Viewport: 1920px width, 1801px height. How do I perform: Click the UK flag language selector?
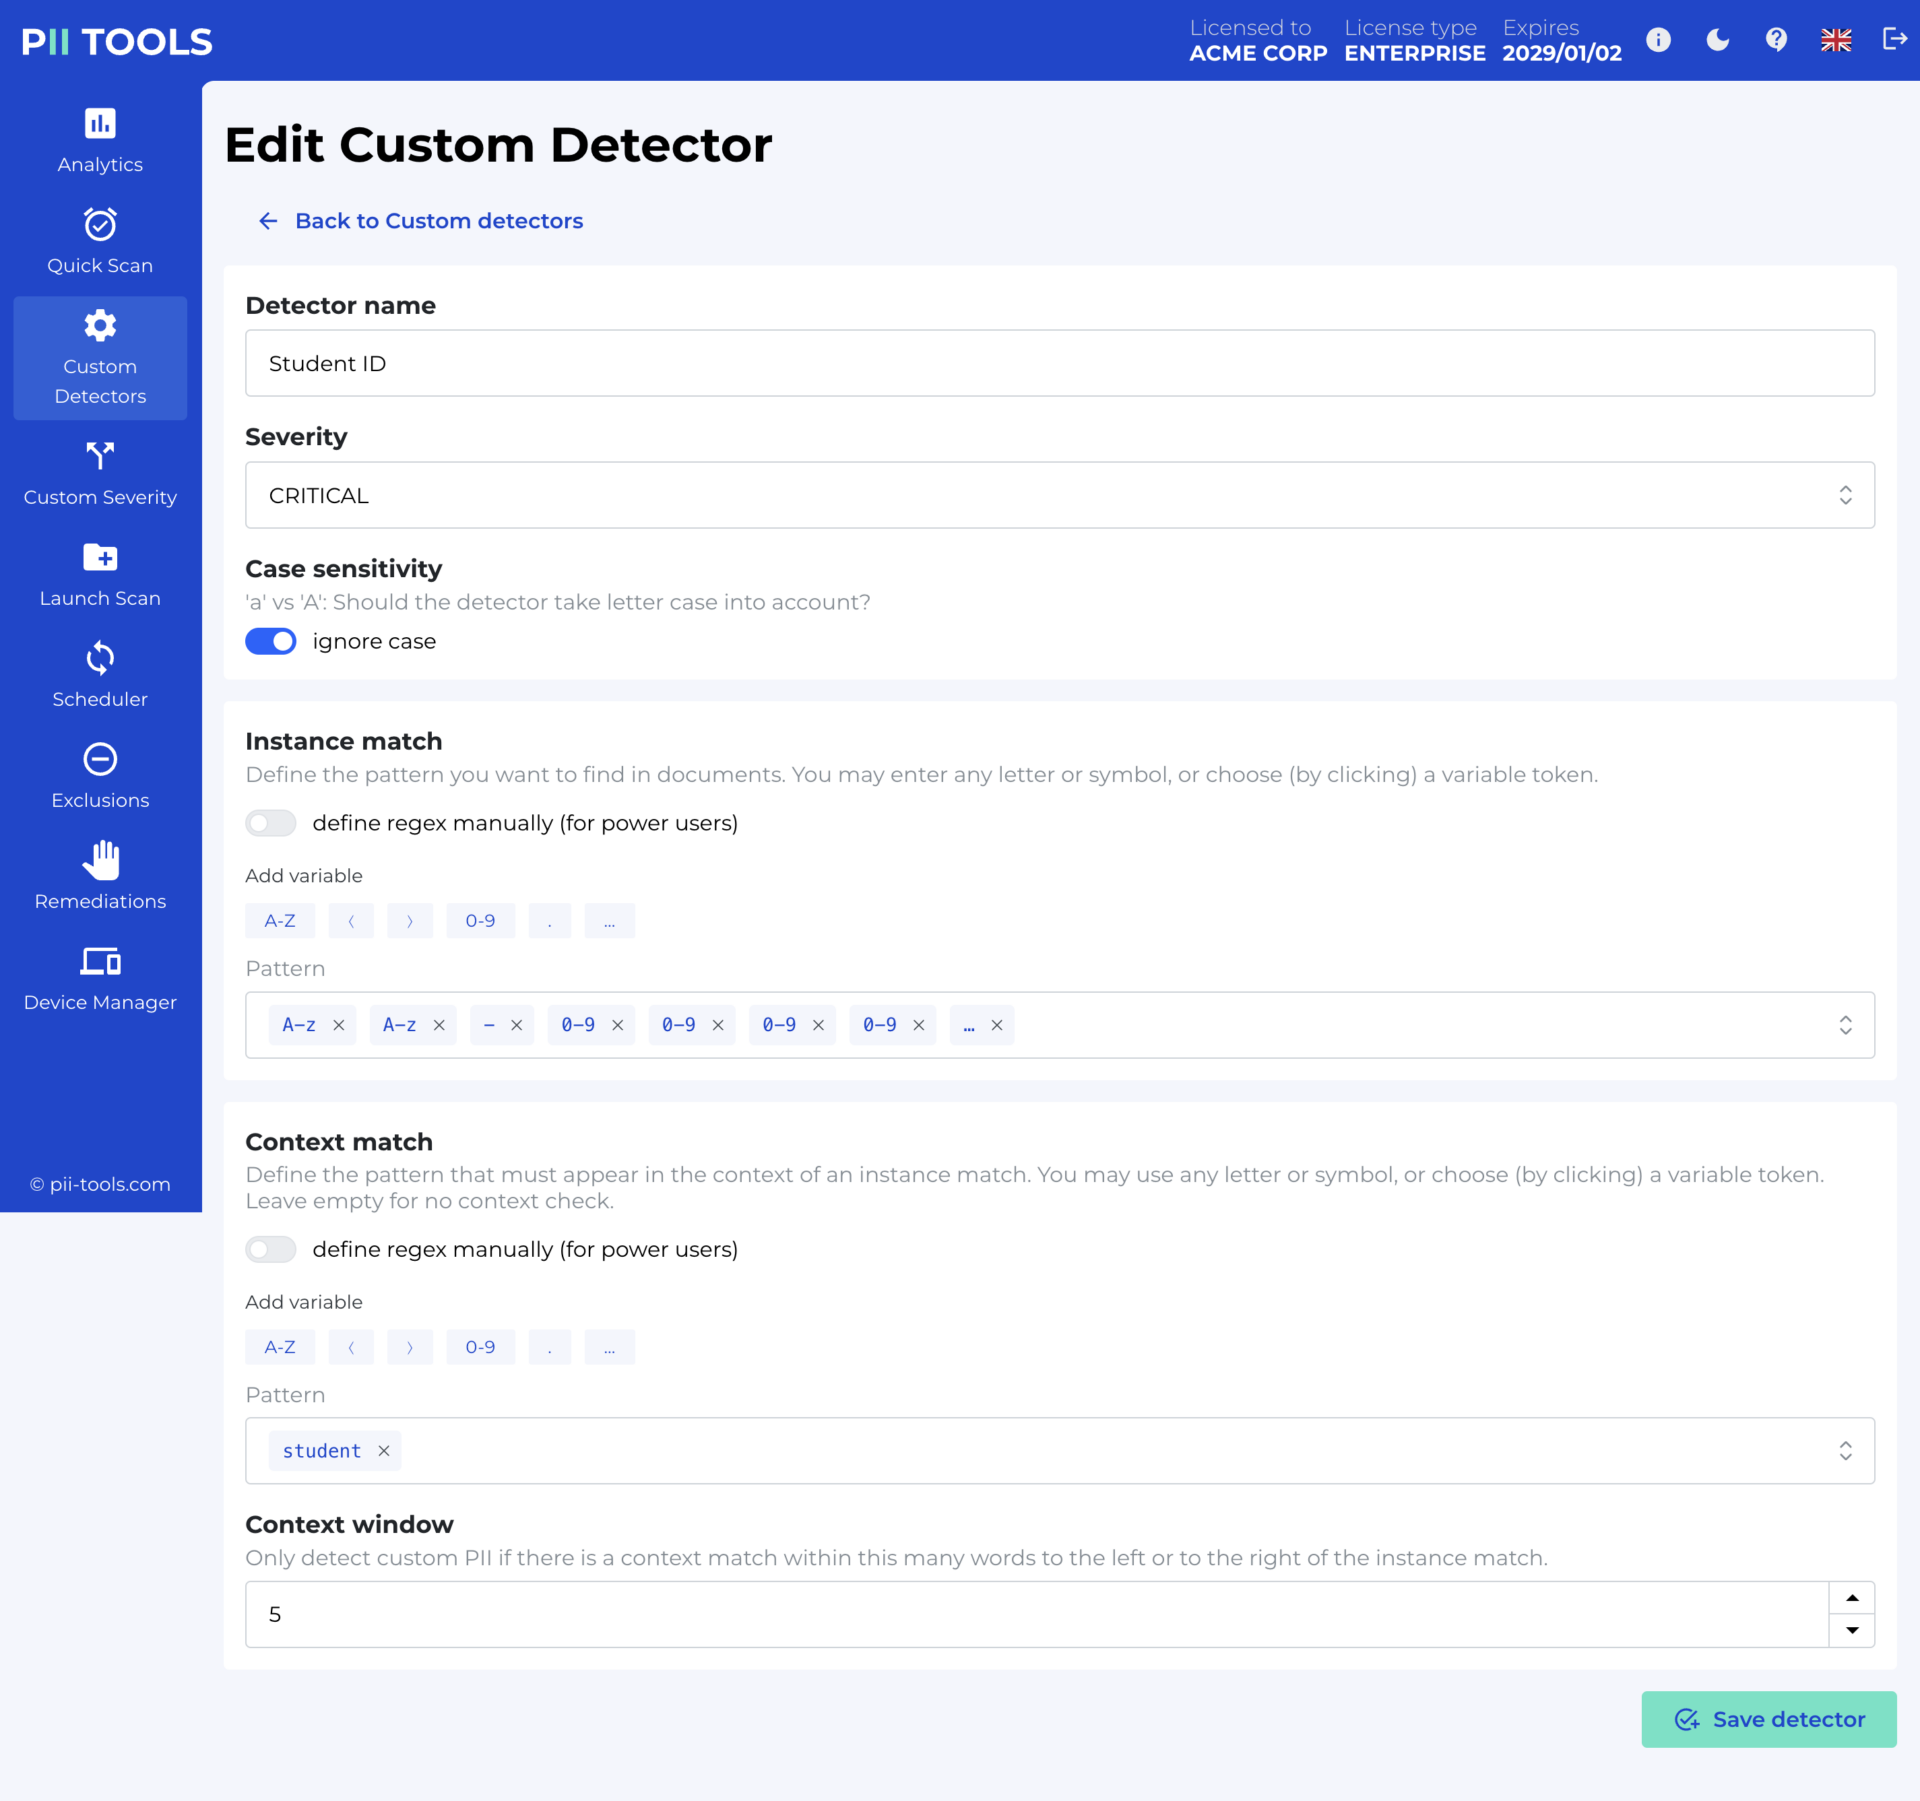pyautogui.click(x=1835, y=40)
